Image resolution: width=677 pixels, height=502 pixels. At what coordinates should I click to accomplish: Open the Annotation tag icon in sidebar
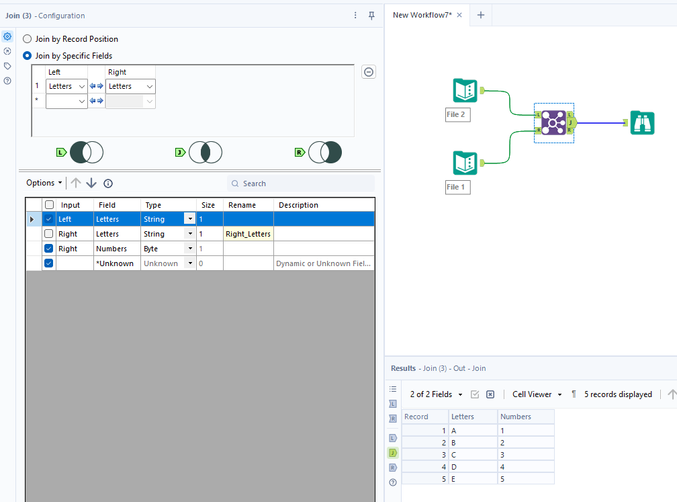click(x=7, y=66)
